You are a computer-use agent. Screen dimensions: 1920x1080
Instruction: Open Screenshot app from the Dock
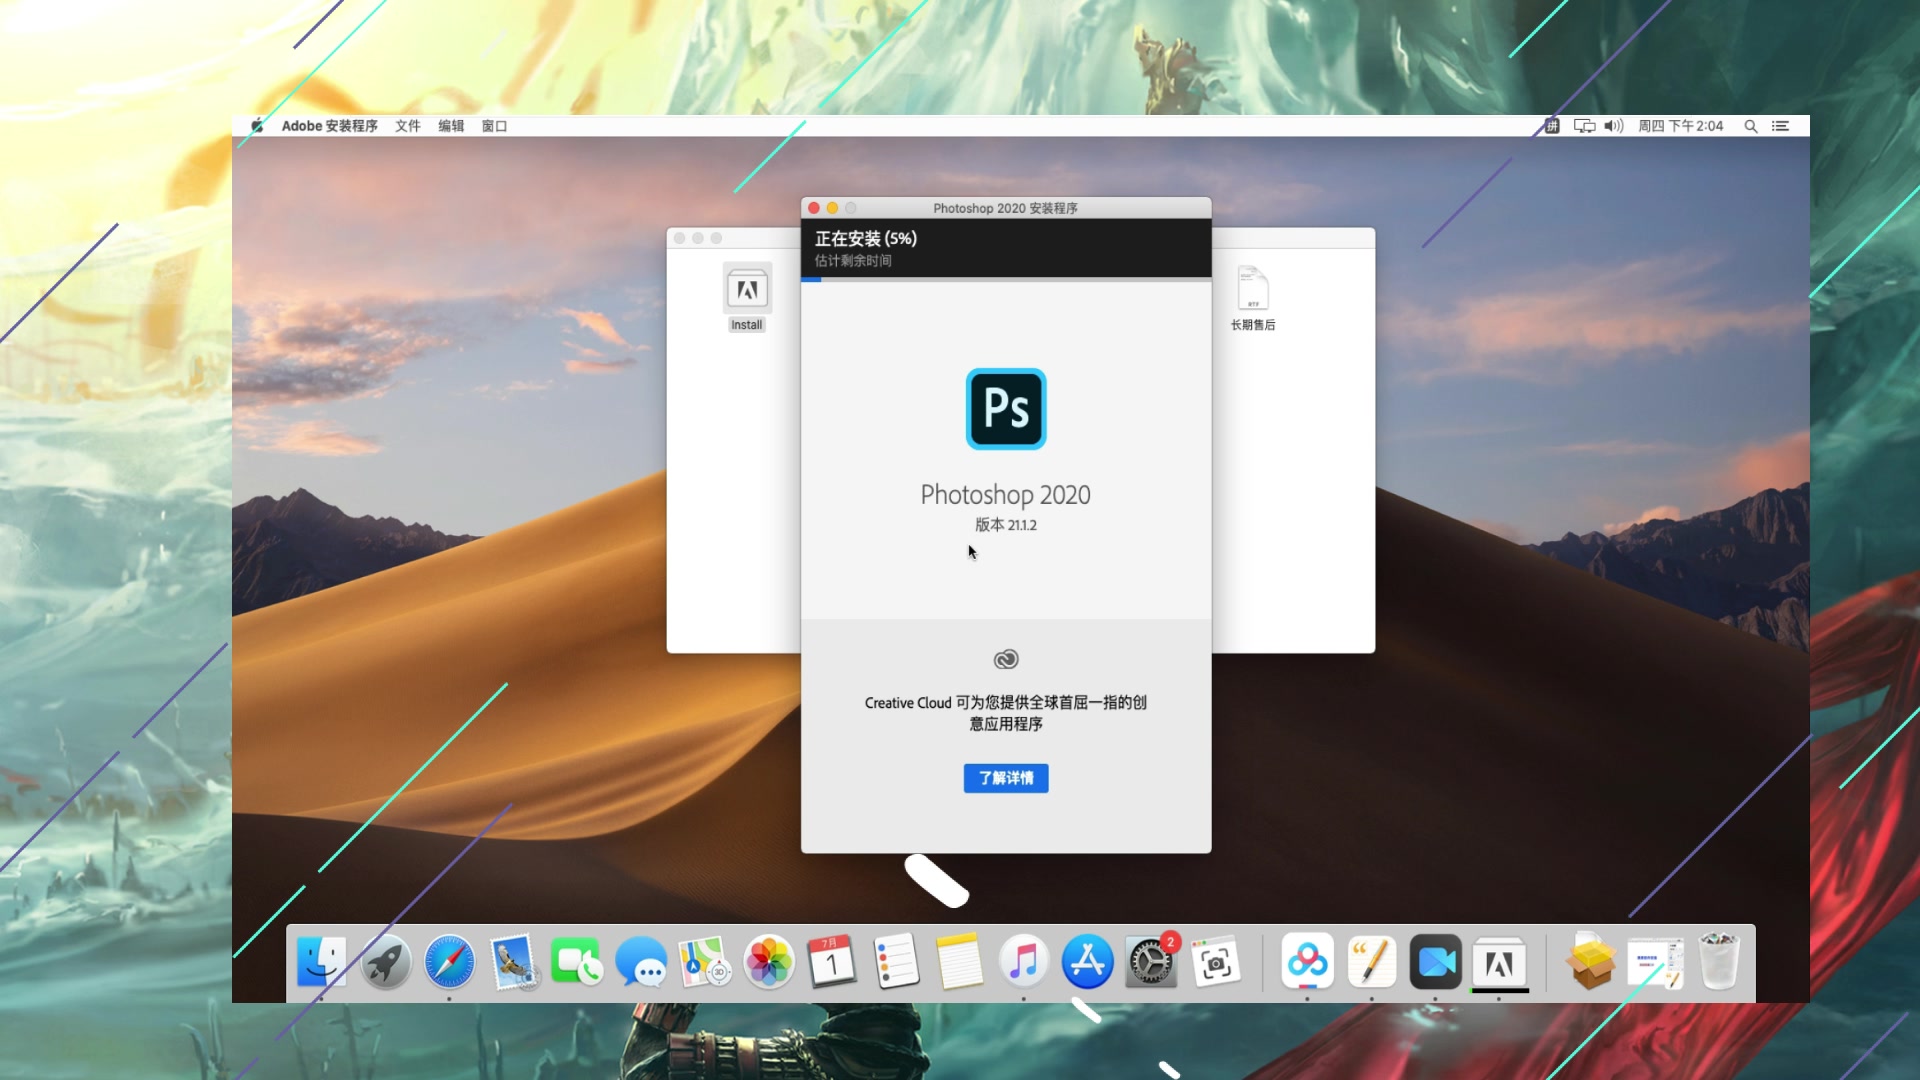point(1216,962)
